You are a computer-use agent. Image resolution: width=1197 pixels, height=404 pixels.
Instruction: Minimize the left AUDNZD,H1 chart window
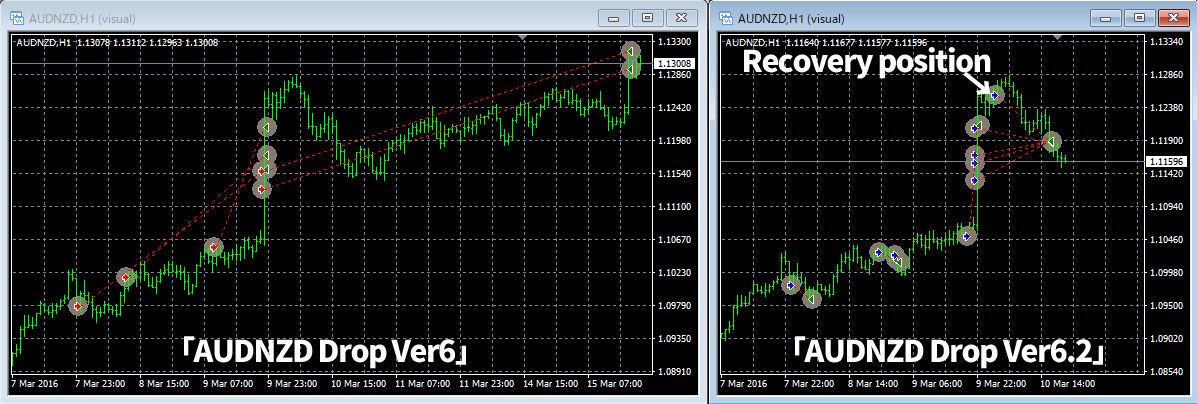click(616, 18)
